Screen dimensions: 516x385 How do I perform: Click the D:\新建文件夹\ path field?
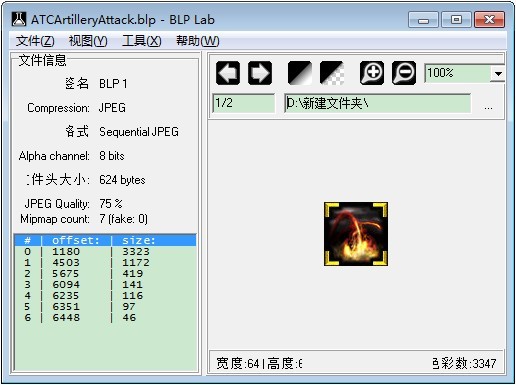(378, 103)
